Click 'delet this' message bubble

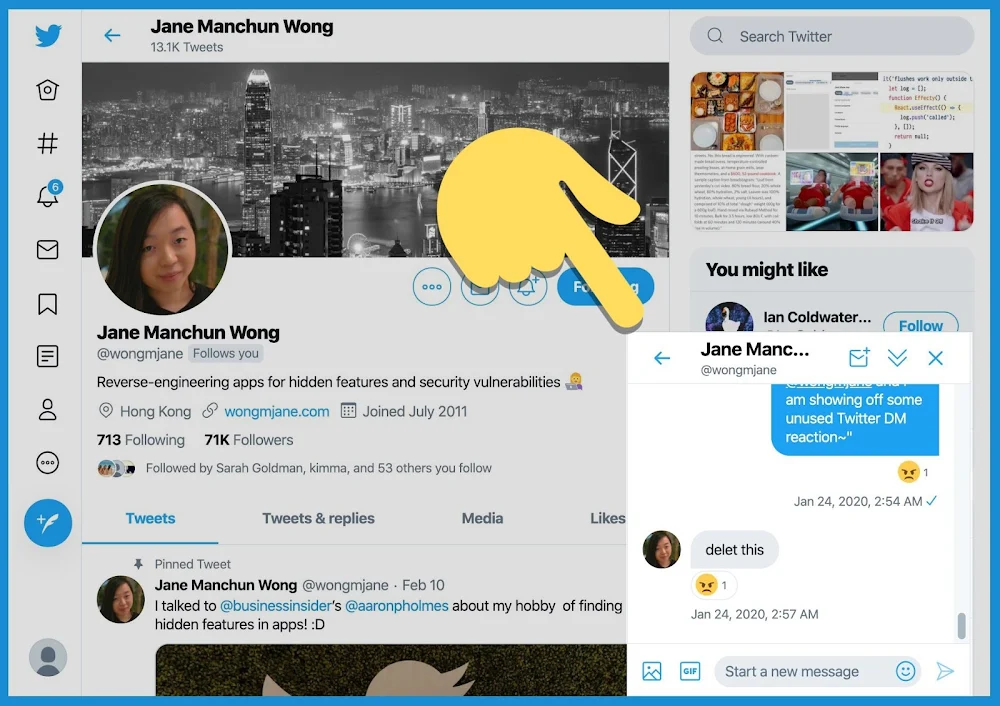click(x=735, y=550)
